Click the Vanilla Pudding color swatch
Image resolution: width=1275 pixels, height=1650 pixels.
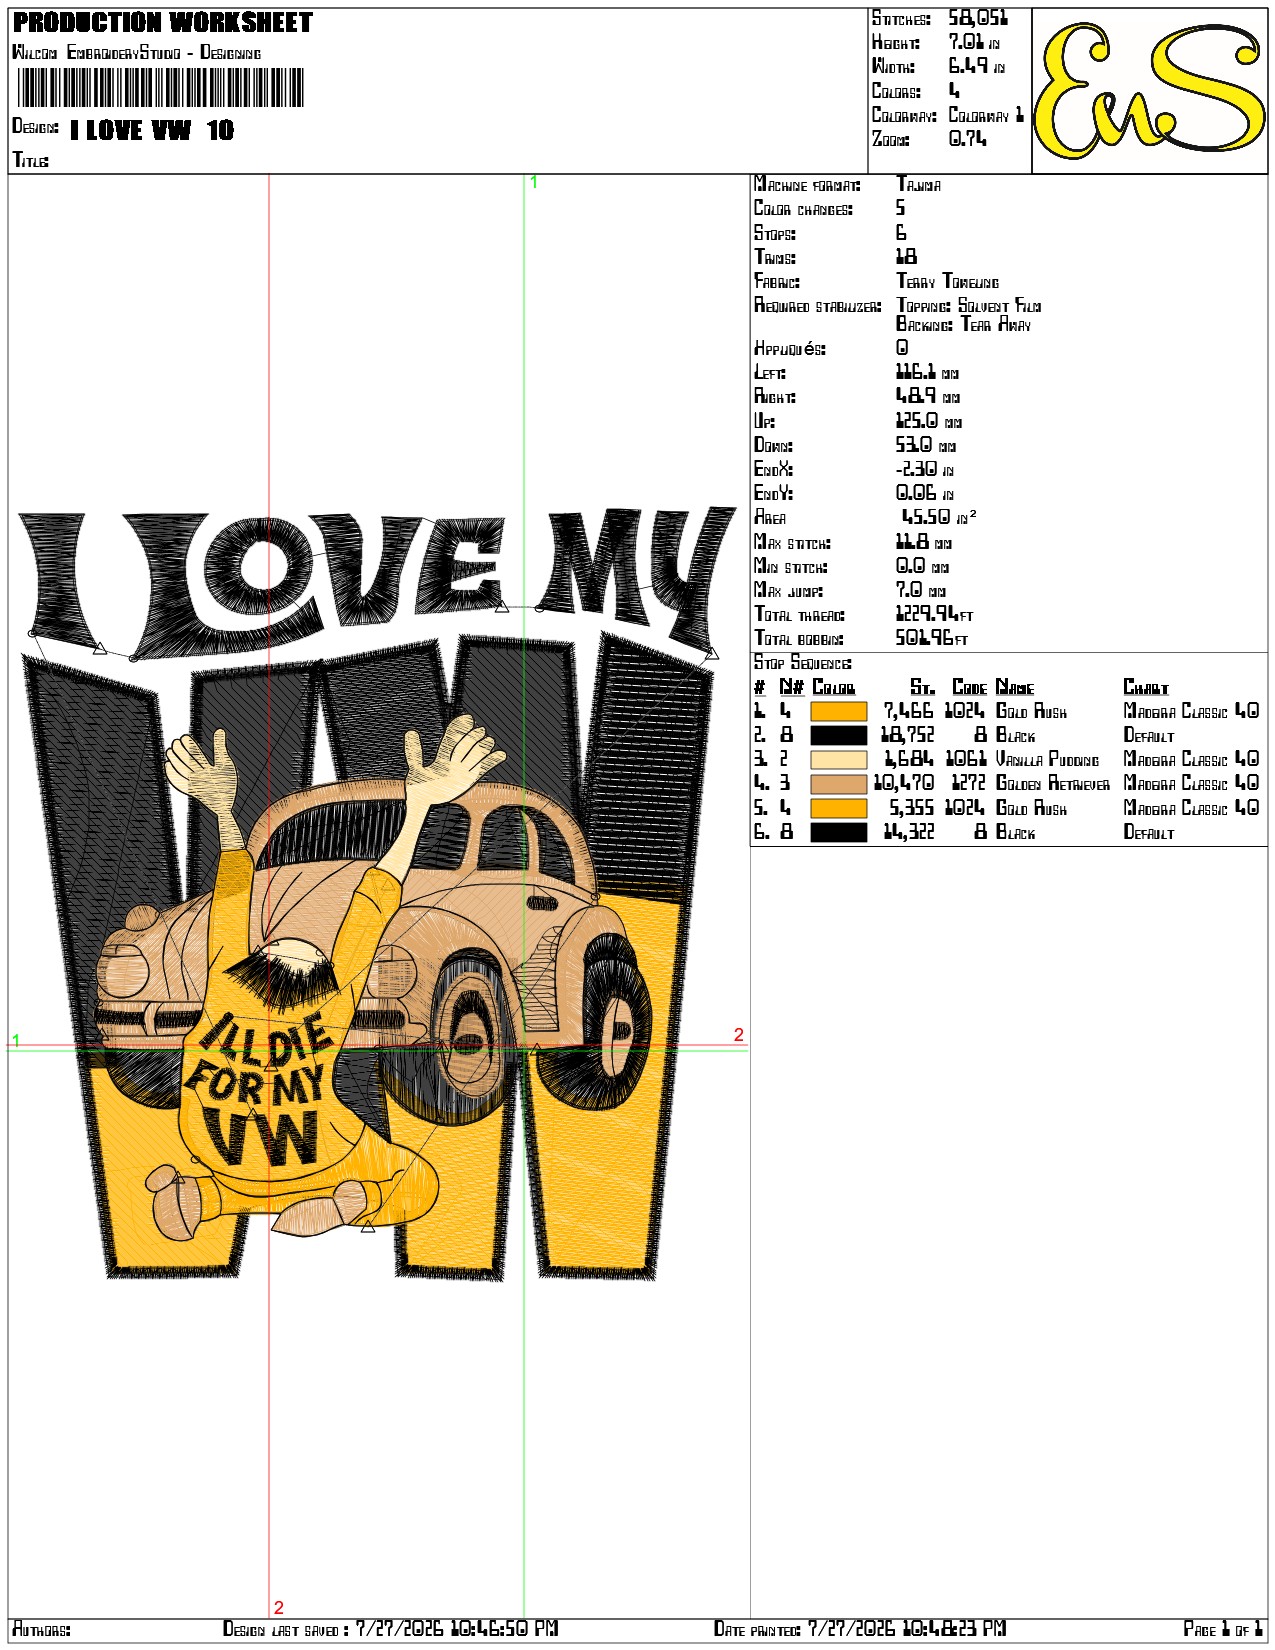(838, 760)
